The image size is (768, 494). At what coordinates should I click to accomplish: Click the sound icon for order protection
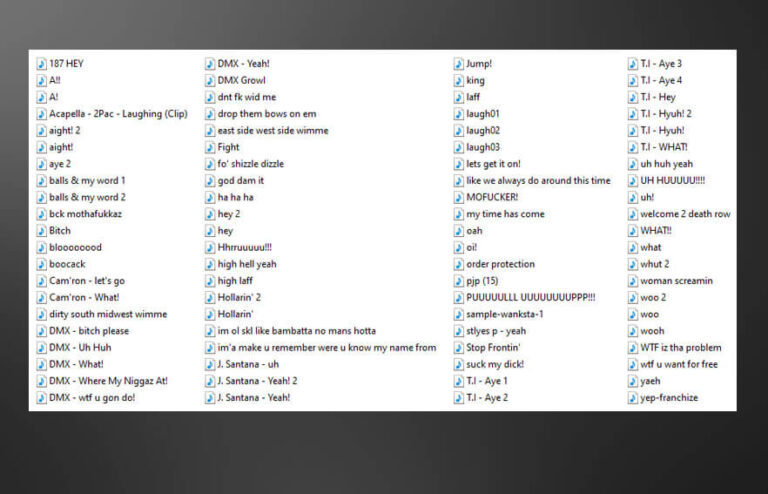(x=458, y=264)
